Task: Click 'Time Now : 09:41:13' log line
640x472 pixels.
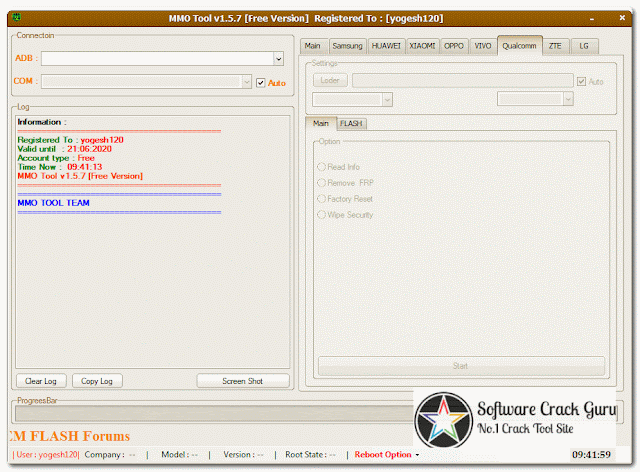Action: point(60,167)
